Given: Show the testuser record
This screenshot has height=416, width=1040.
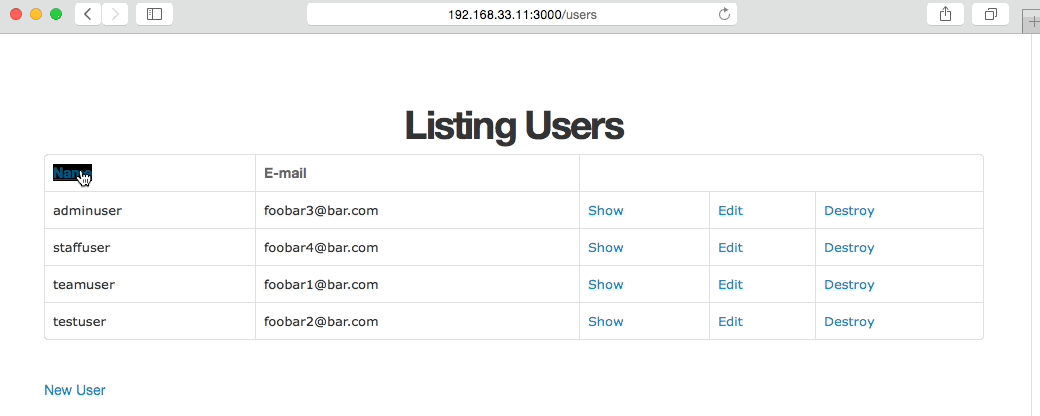Looking at the screenshot, I should (x=606, y=322).
